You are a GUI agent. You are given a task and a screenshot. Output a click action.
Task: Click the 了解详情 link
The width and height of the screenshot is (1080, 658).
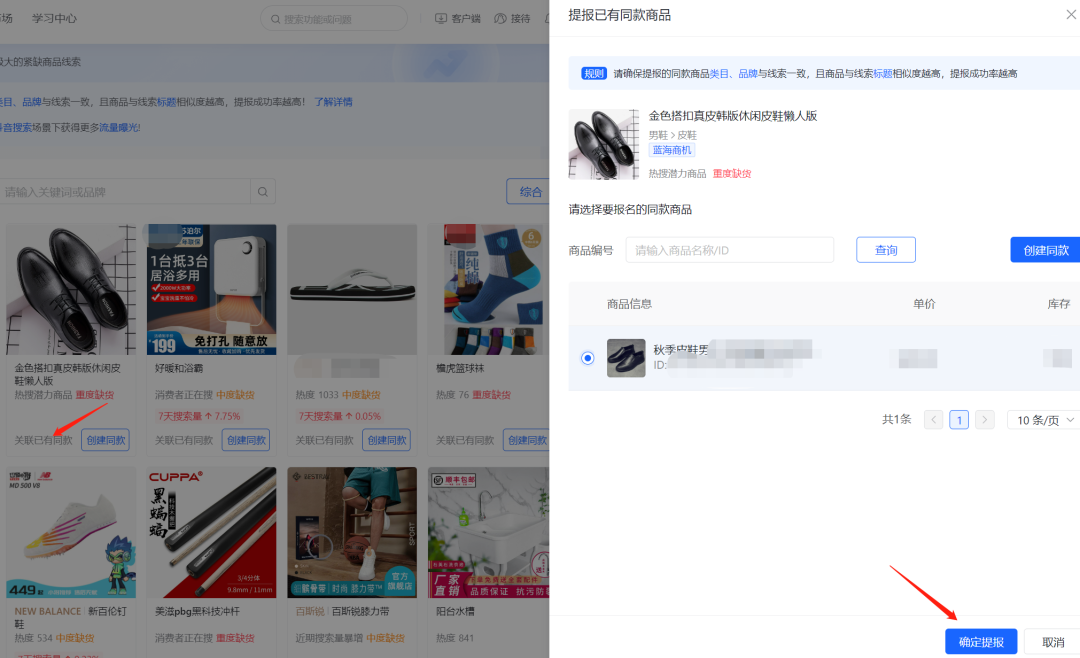click(x=333, y=101)
